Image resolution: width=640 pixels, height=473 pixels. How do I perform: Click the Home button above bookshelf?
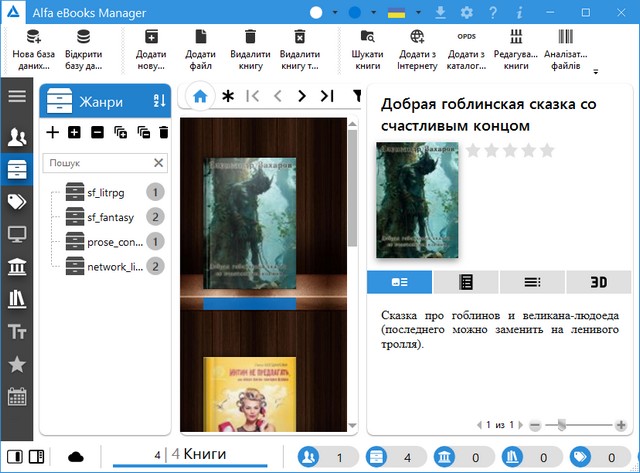coord(200,97)
